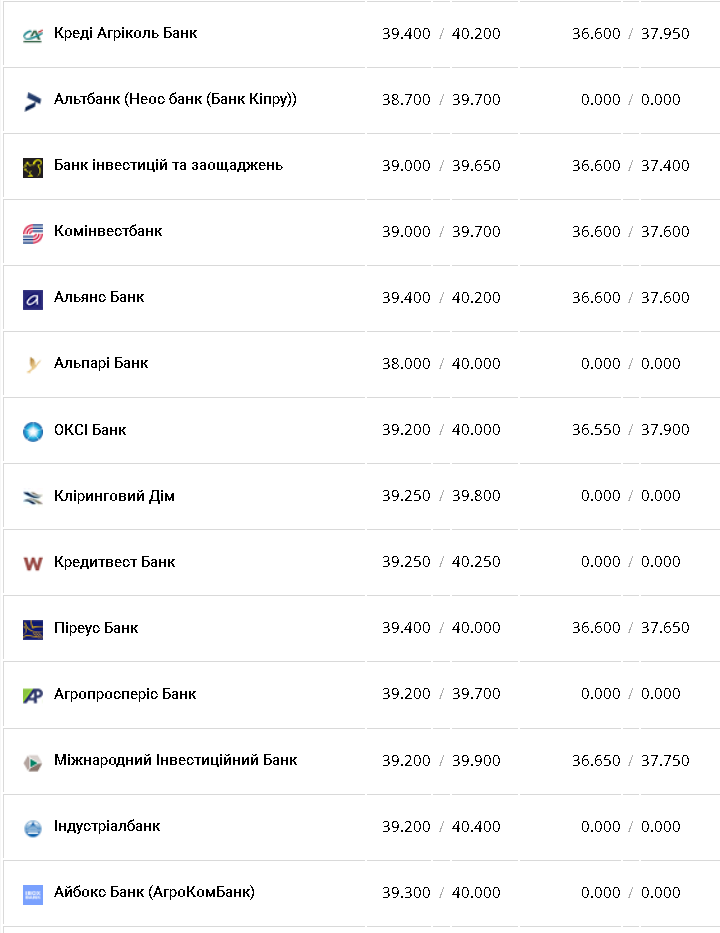Click the Альянс Банк logo icon
This screenshot has height=933, width=720.
[x=33, y=299]
